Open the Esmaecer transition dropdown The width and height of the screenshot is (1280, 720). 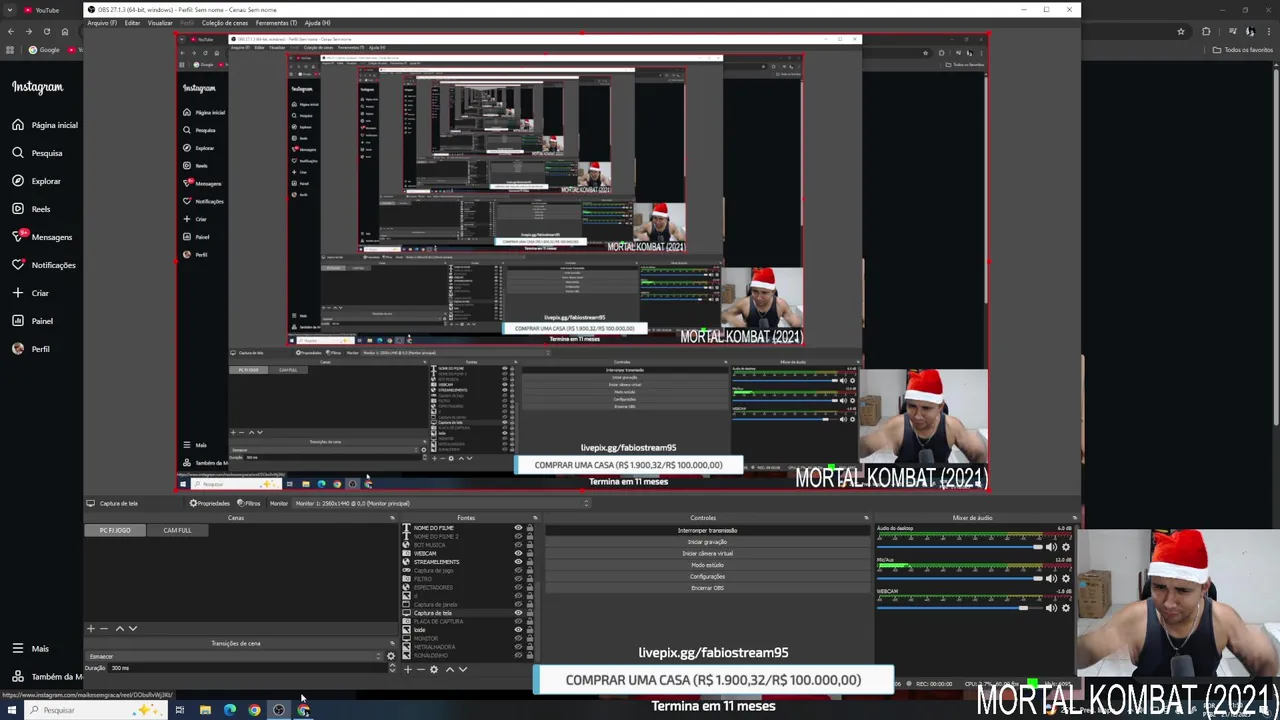(233, 657)
